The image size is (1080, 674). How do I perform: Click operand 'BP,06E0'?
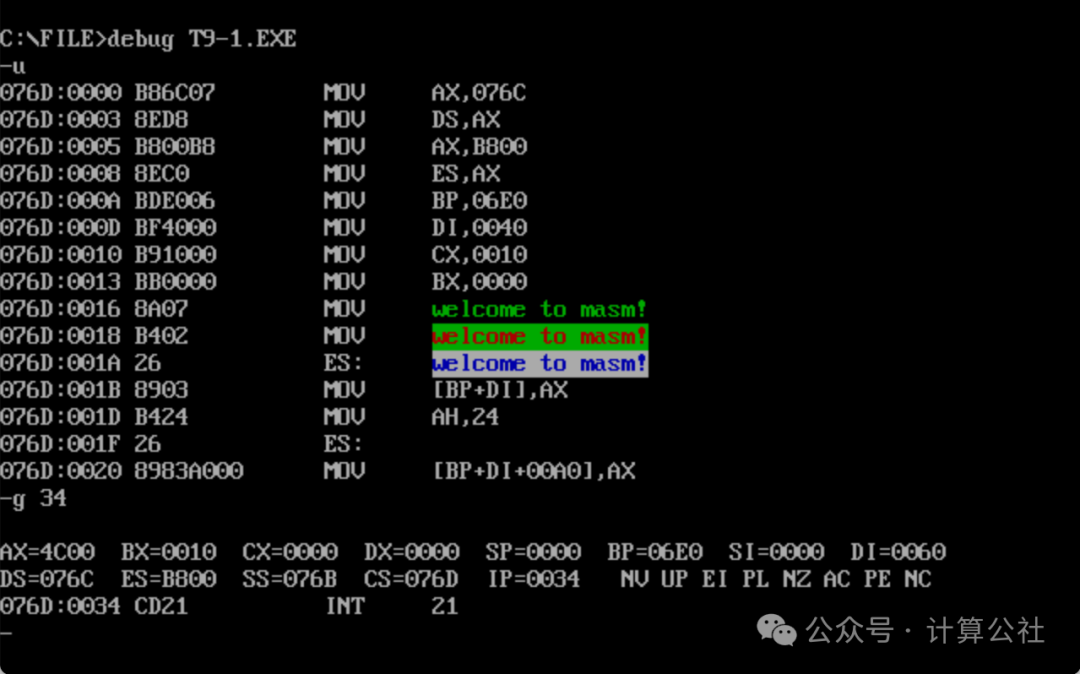pos(479,201)
